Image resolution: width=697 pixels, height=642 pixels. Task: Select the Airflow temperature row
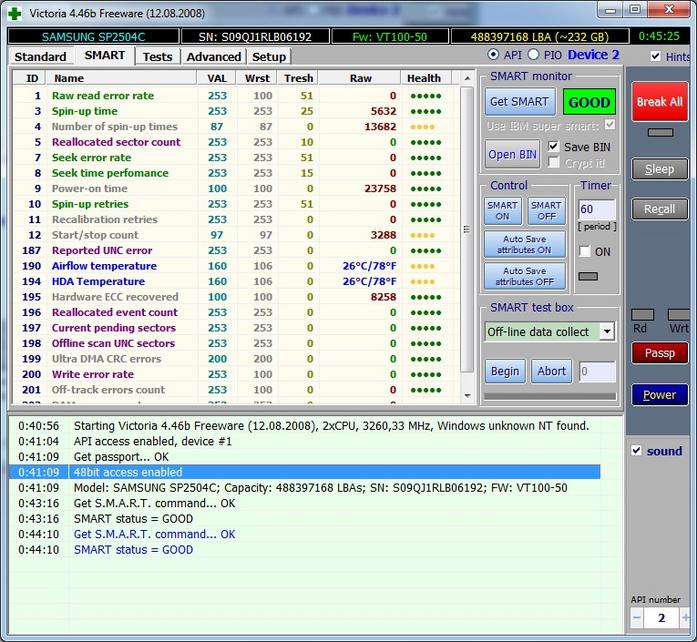point(236,266)
